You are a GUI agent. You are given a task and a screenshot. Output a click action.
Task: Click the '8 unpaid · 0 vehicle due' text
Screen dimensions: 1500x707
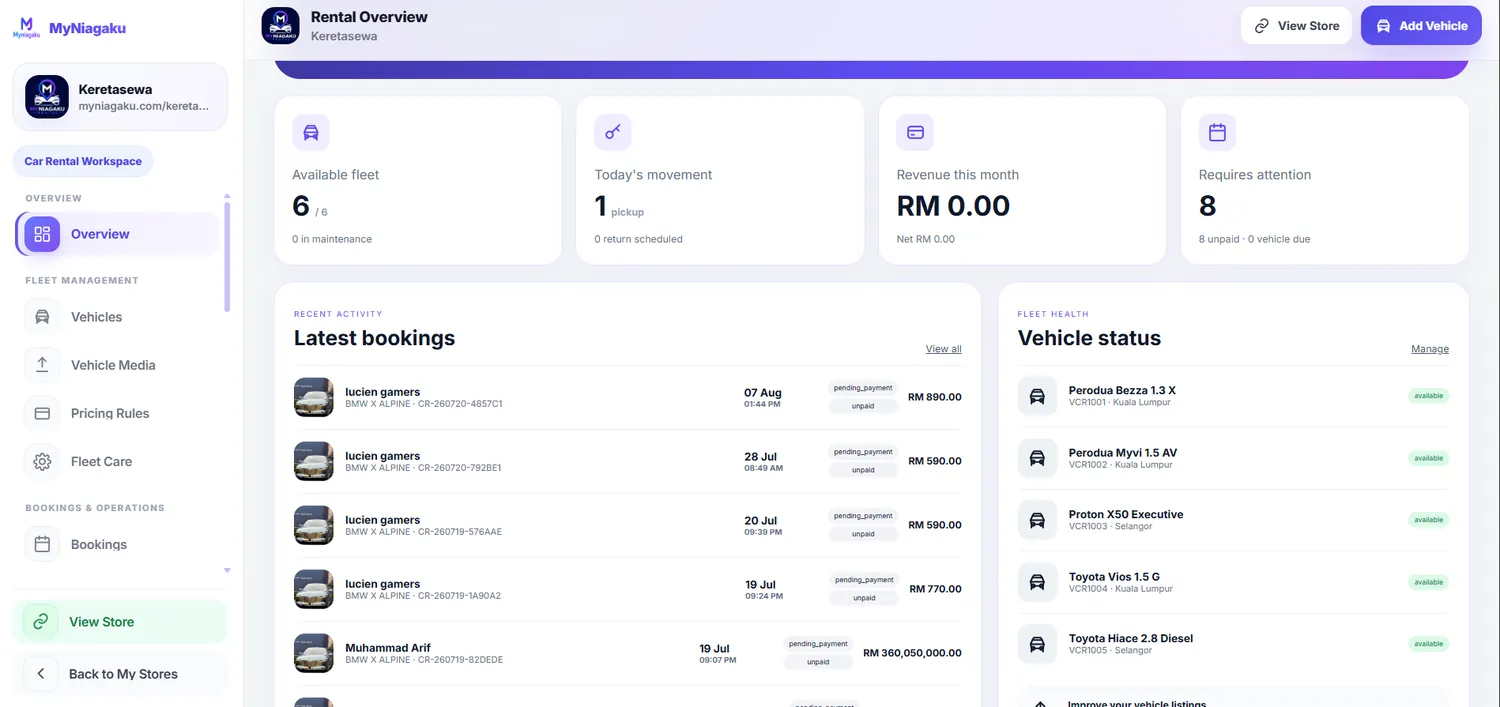[x=1254, y=239]
